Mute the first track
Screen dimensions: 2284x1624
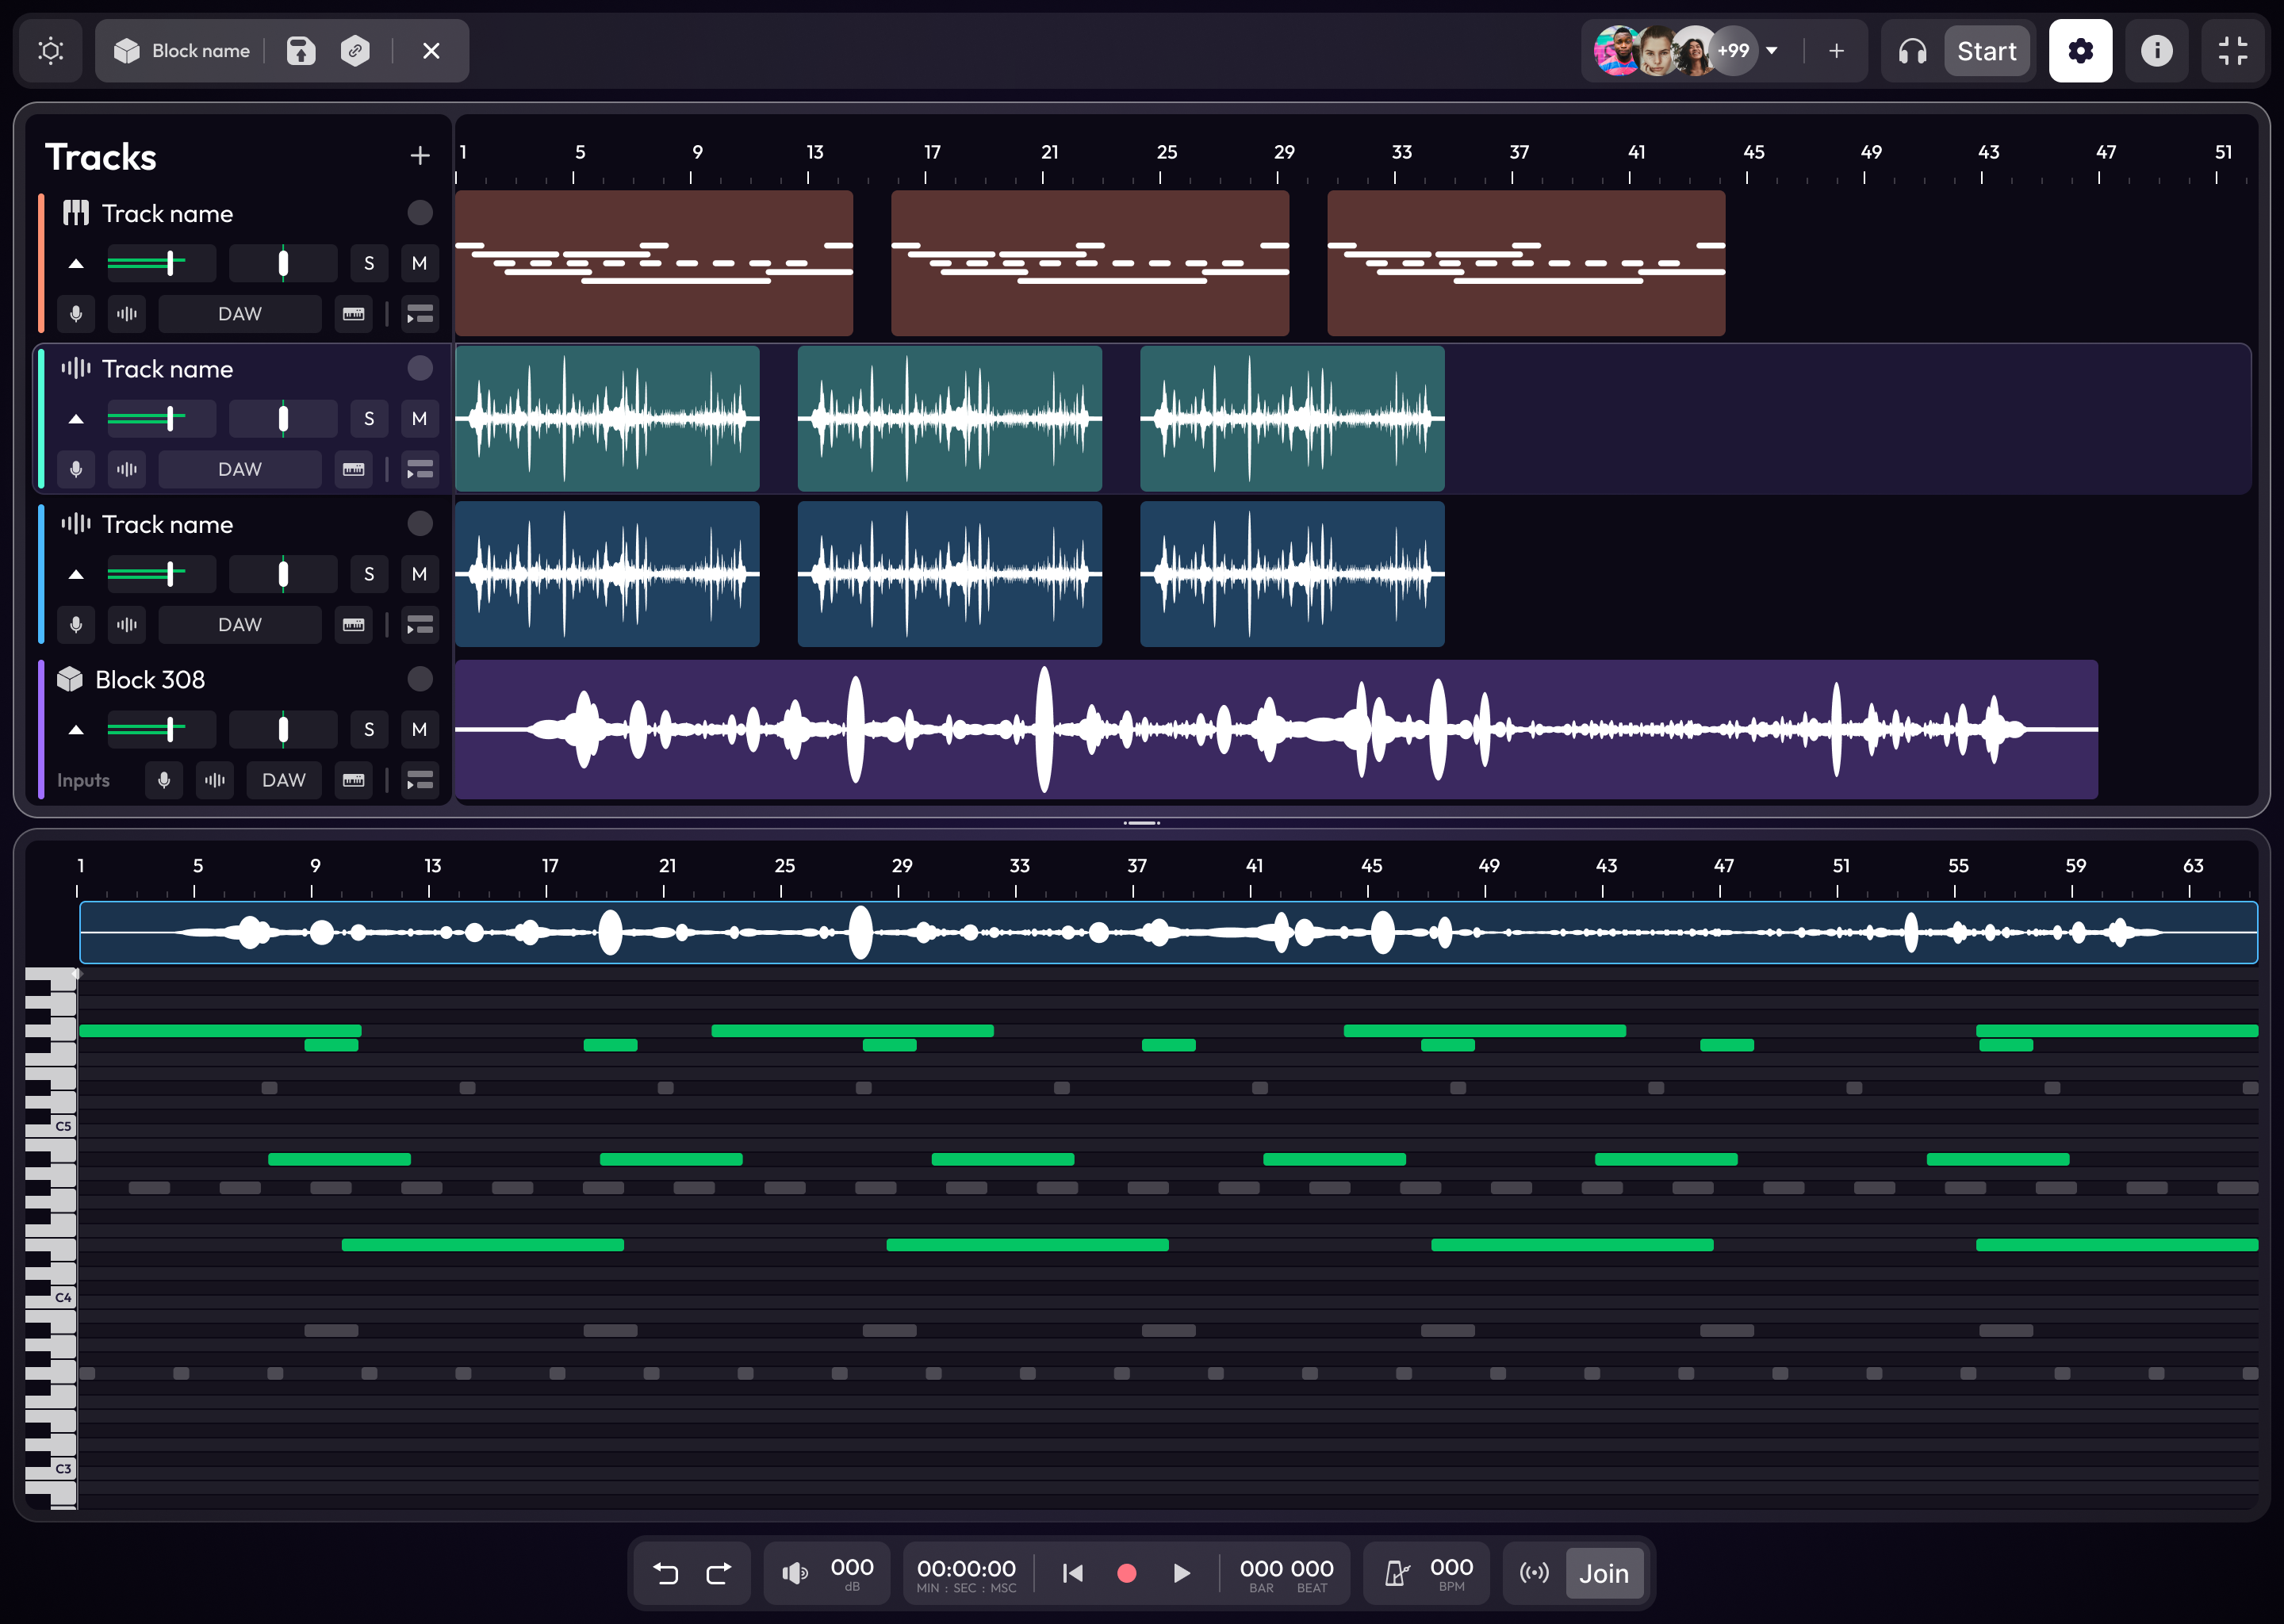tap(419, 263)
